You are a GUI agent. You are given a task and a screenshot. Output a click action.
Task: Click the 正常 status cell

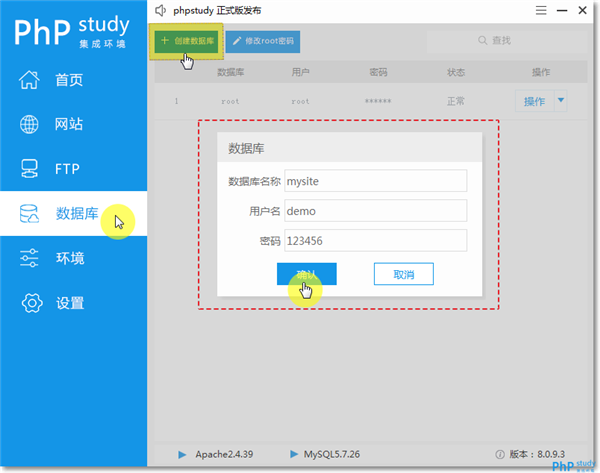(x=456, y=101)
